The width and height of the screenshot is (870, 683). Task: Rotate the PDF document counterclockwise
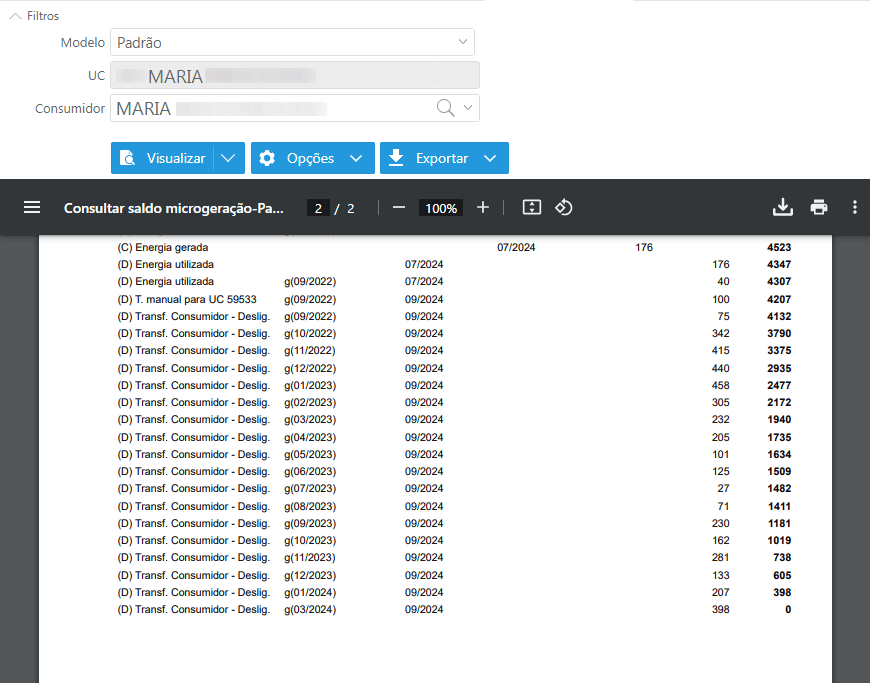(x=564, y=207)
